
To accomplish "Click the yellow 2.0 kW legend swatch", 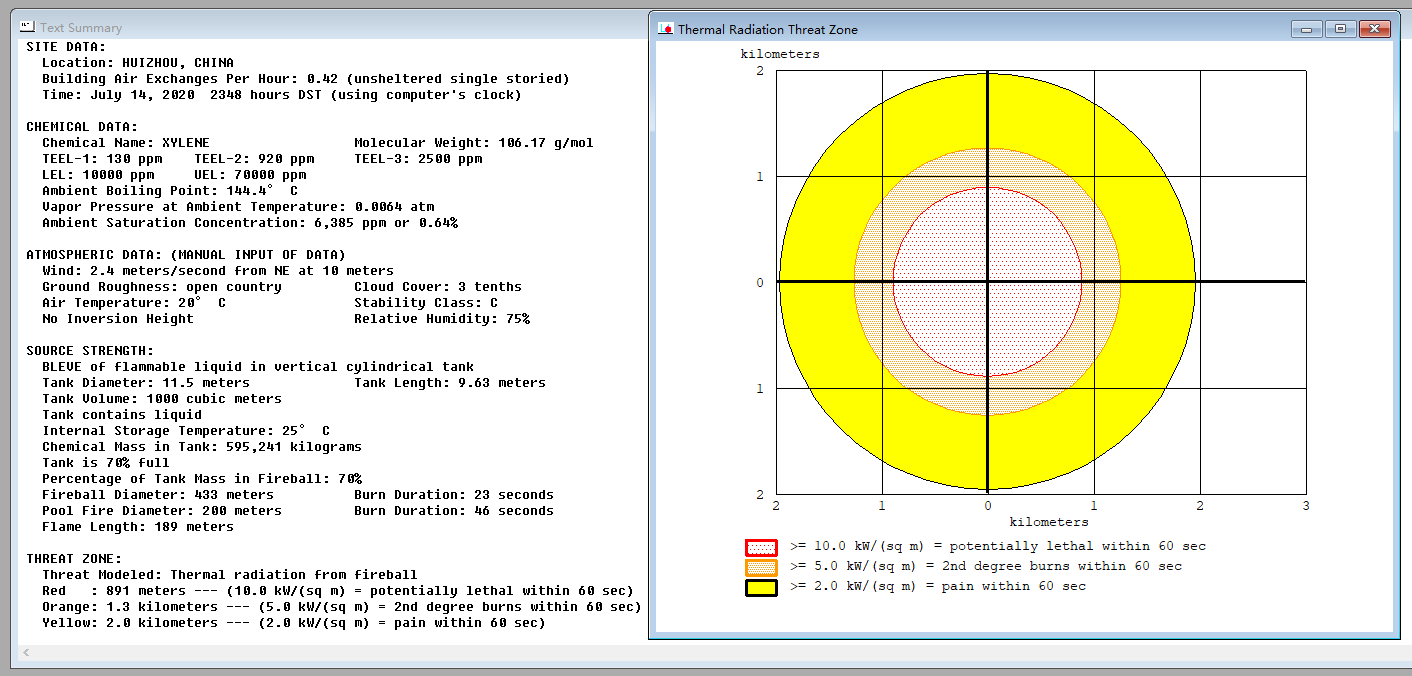I will click(761, 587).
